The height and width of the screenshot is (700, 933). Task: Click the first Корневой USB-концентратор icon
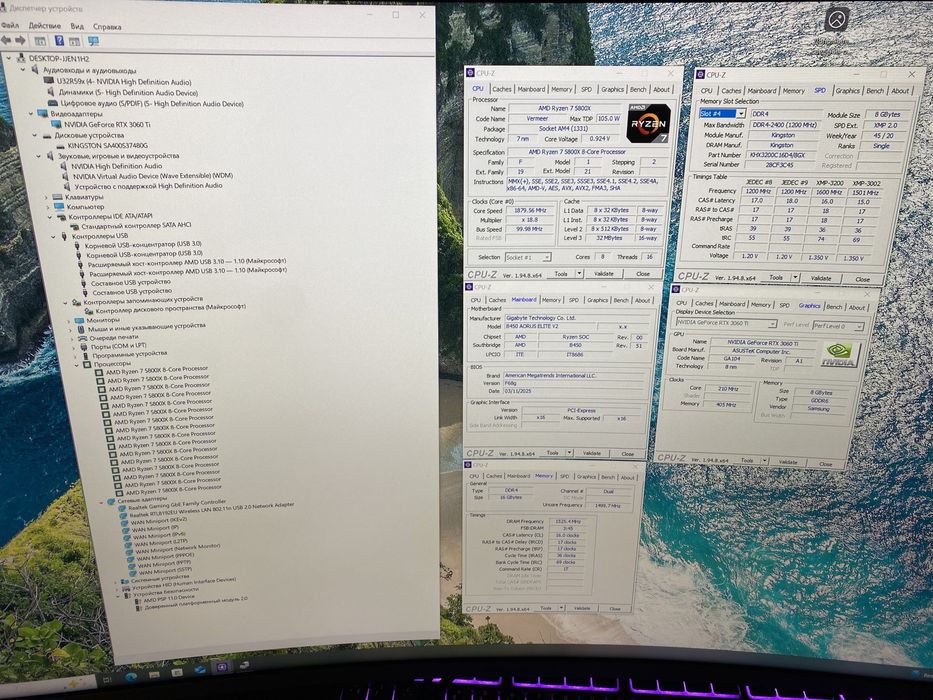pyautogui.click(x=78, y=245)
